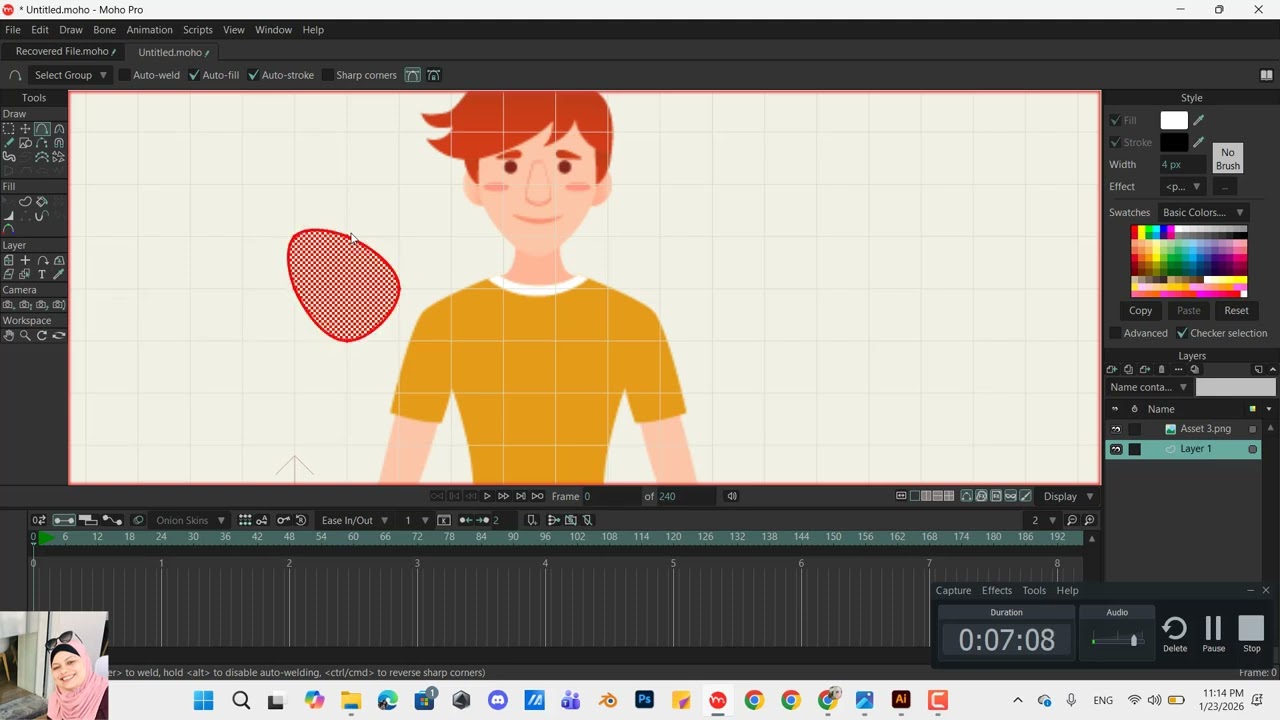
Task: Turn off Checker selection
Action: point(1182,333)
